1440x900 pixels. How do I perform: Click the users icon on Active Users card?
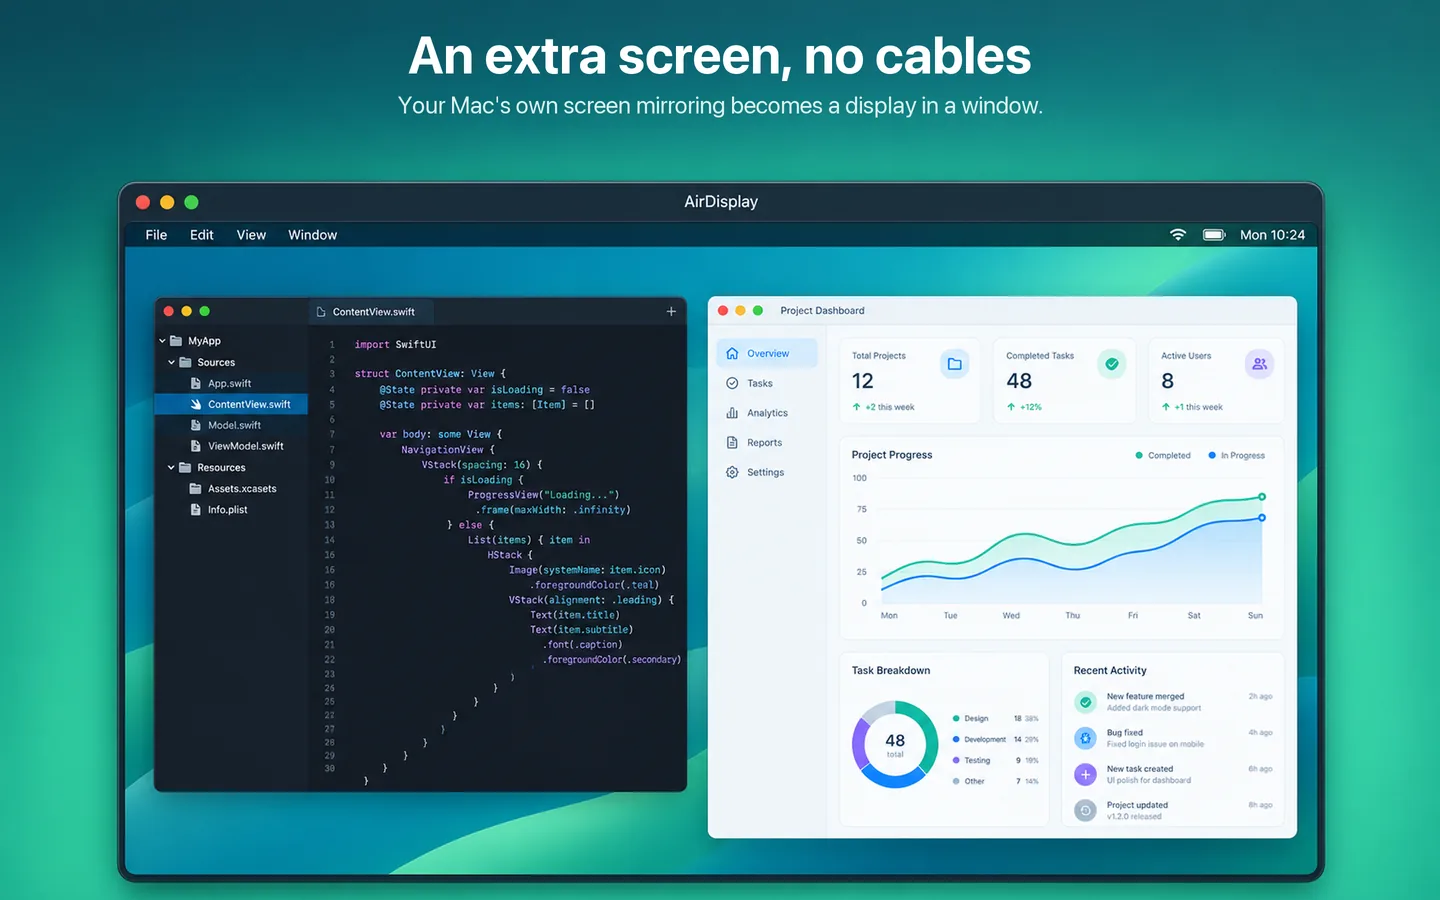point(1259,364)
